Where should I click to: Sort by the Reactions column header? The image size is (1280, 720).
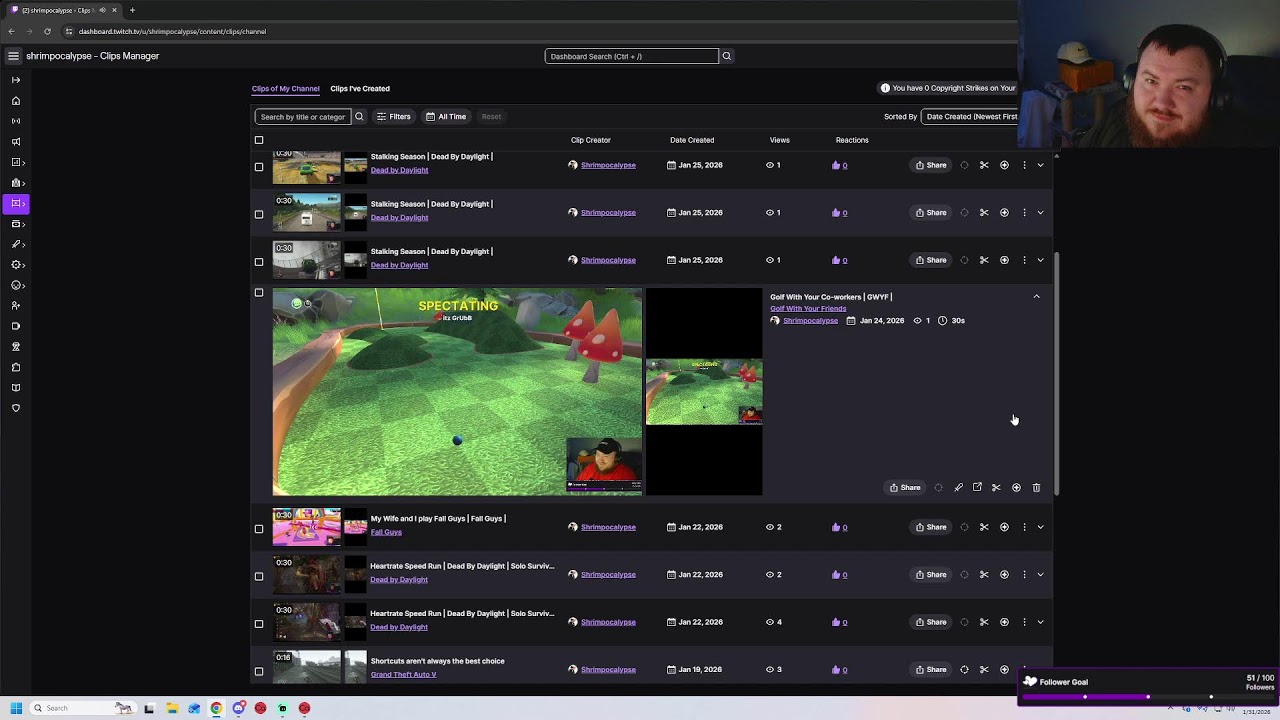coord(852,140)
